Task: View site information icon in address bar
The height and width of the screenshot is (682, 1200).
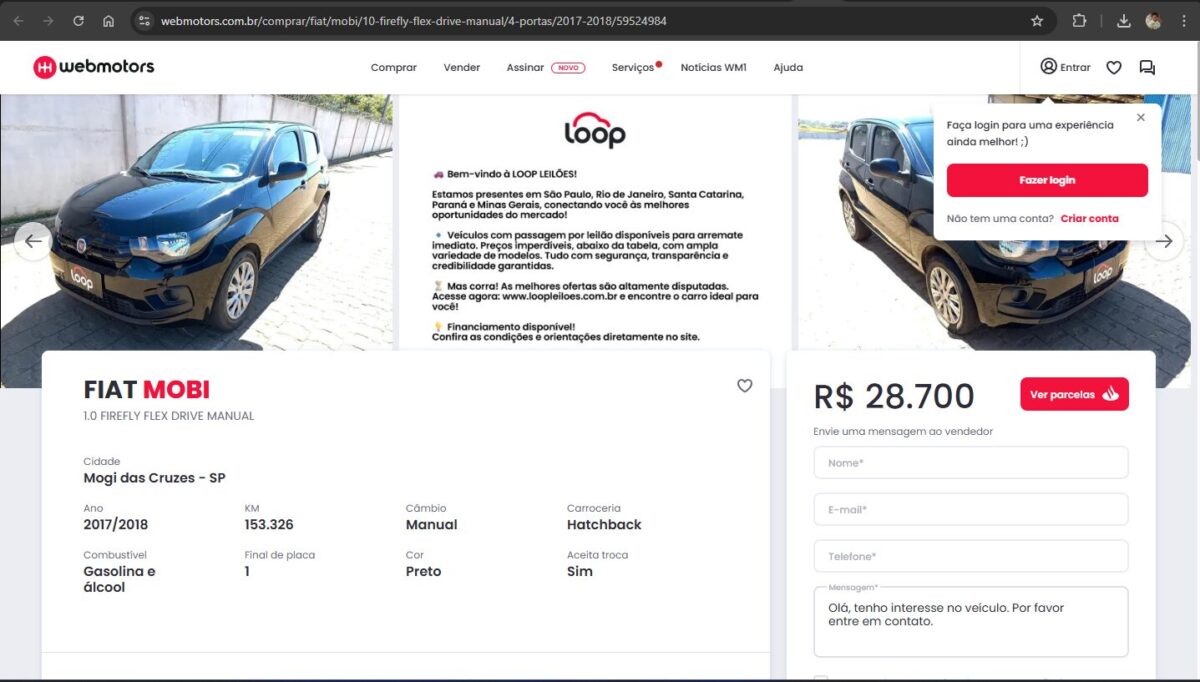Action: 144,21
